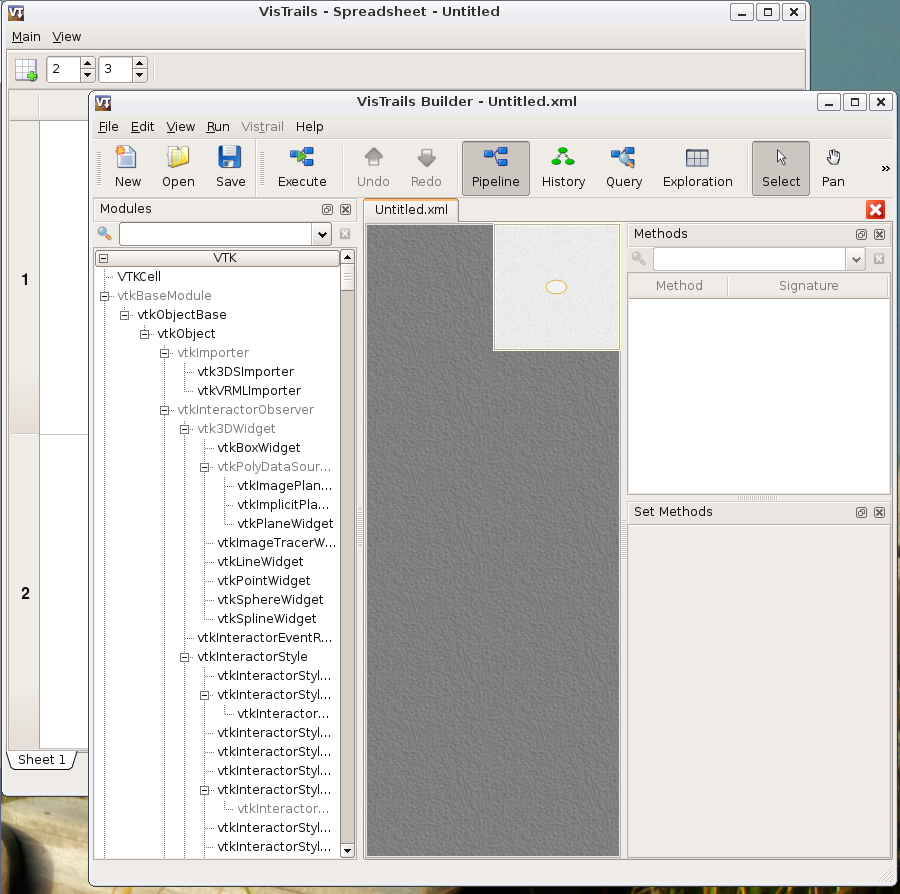Viewport: 900px width, 894px height.
Task: Click the Sheet 1 spreadsheet tab
Action: [x=42, y=760]
